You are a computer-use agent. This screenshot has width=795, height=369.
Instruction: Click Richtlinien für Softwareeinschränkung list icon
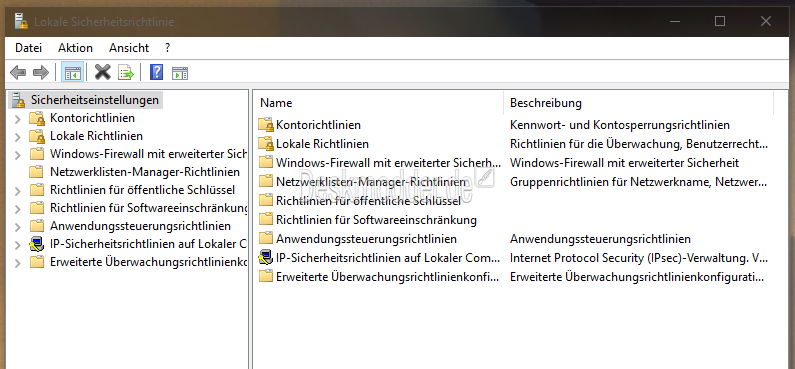(x=266, y=219)
